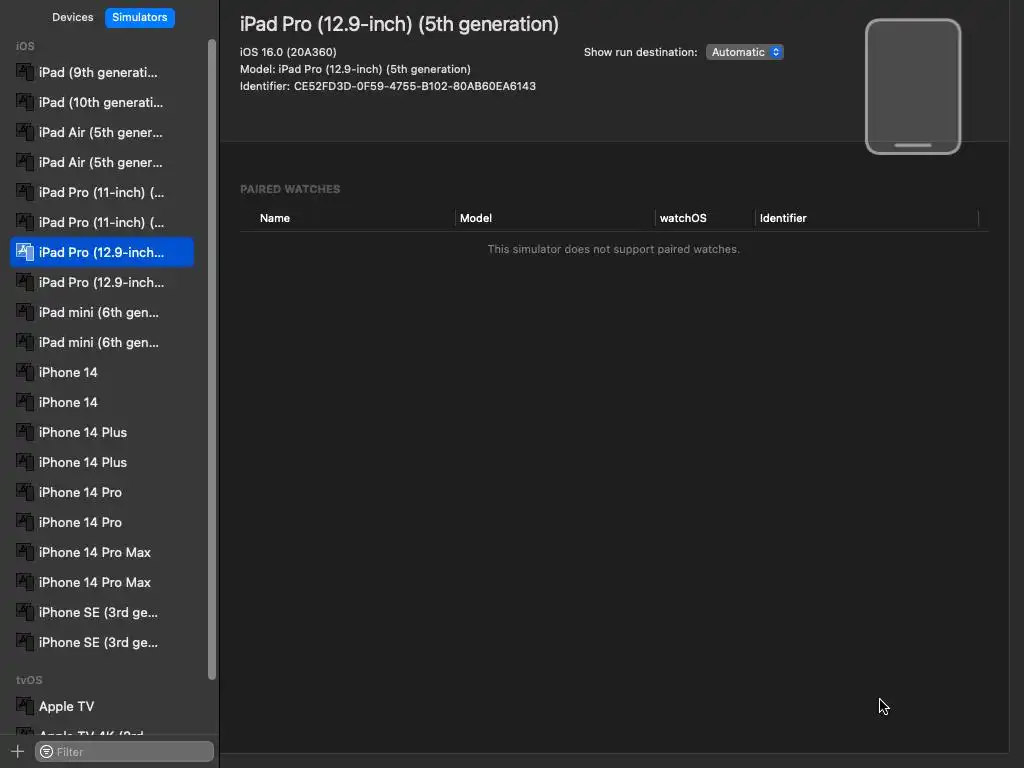
Task: Click the icon of the second iPhone 14 Plus row
Action: pyautogui.click(x=25, y=462)
